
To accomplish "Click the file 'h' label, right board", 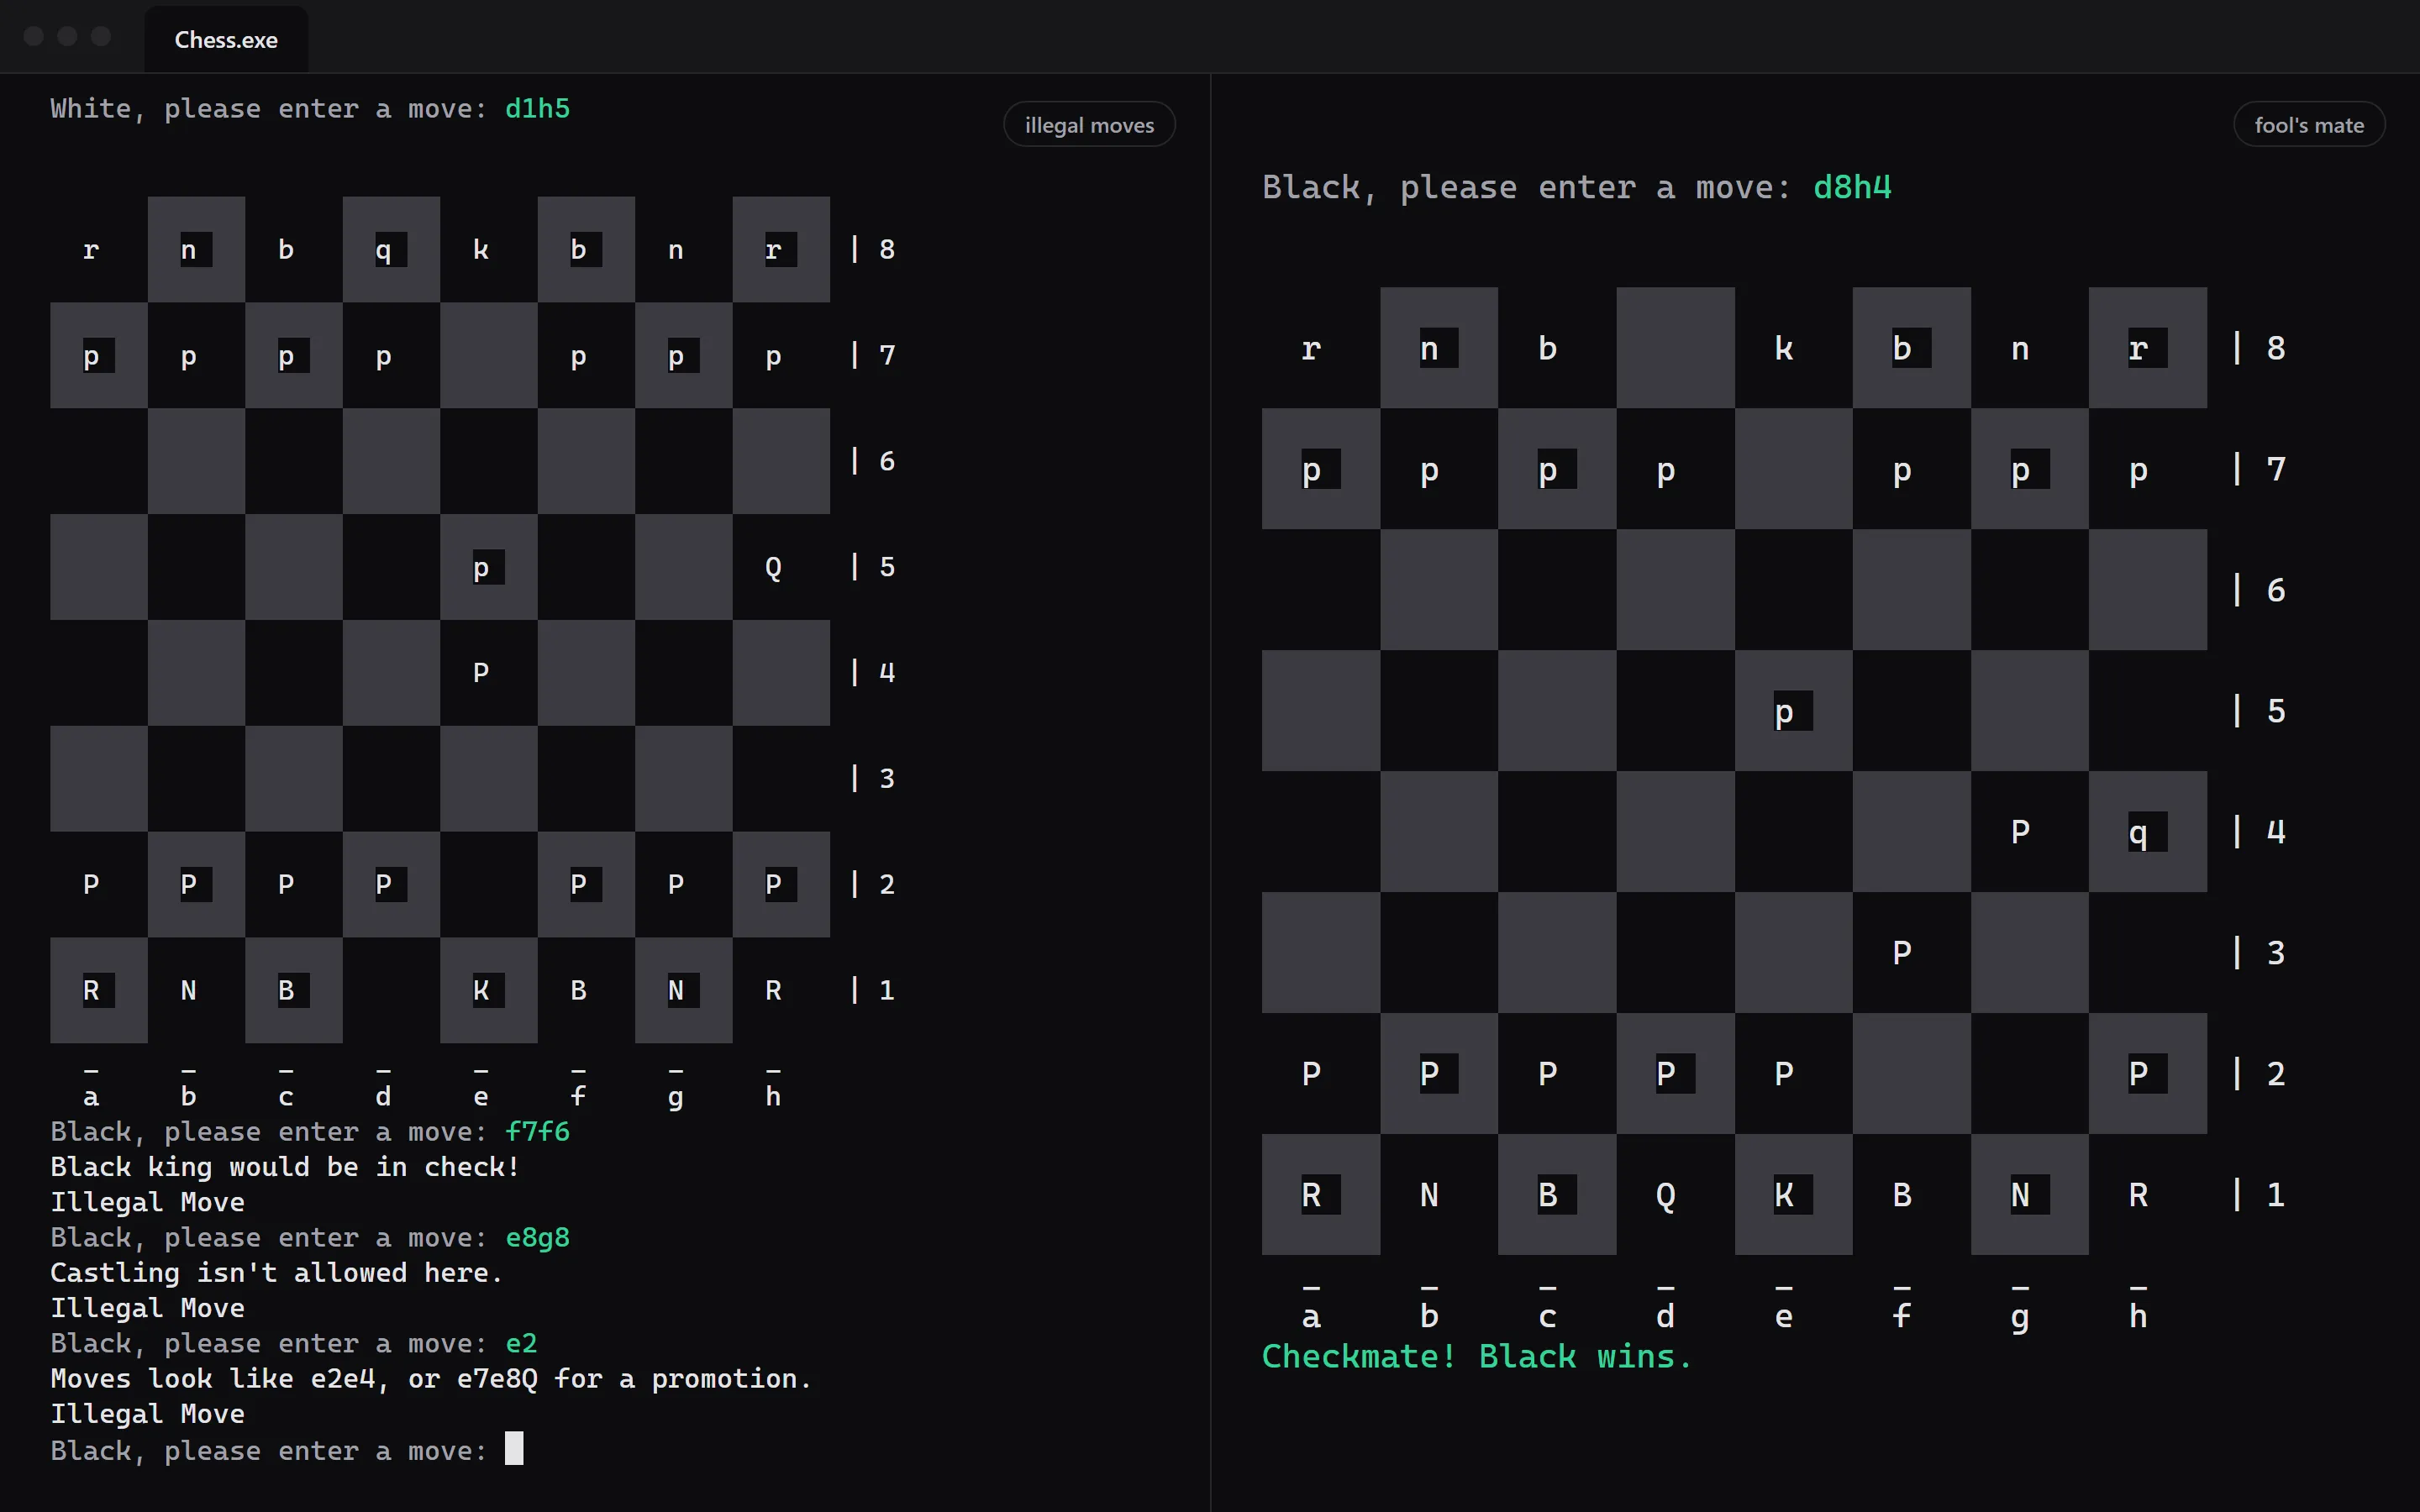I will 2138,1315.
